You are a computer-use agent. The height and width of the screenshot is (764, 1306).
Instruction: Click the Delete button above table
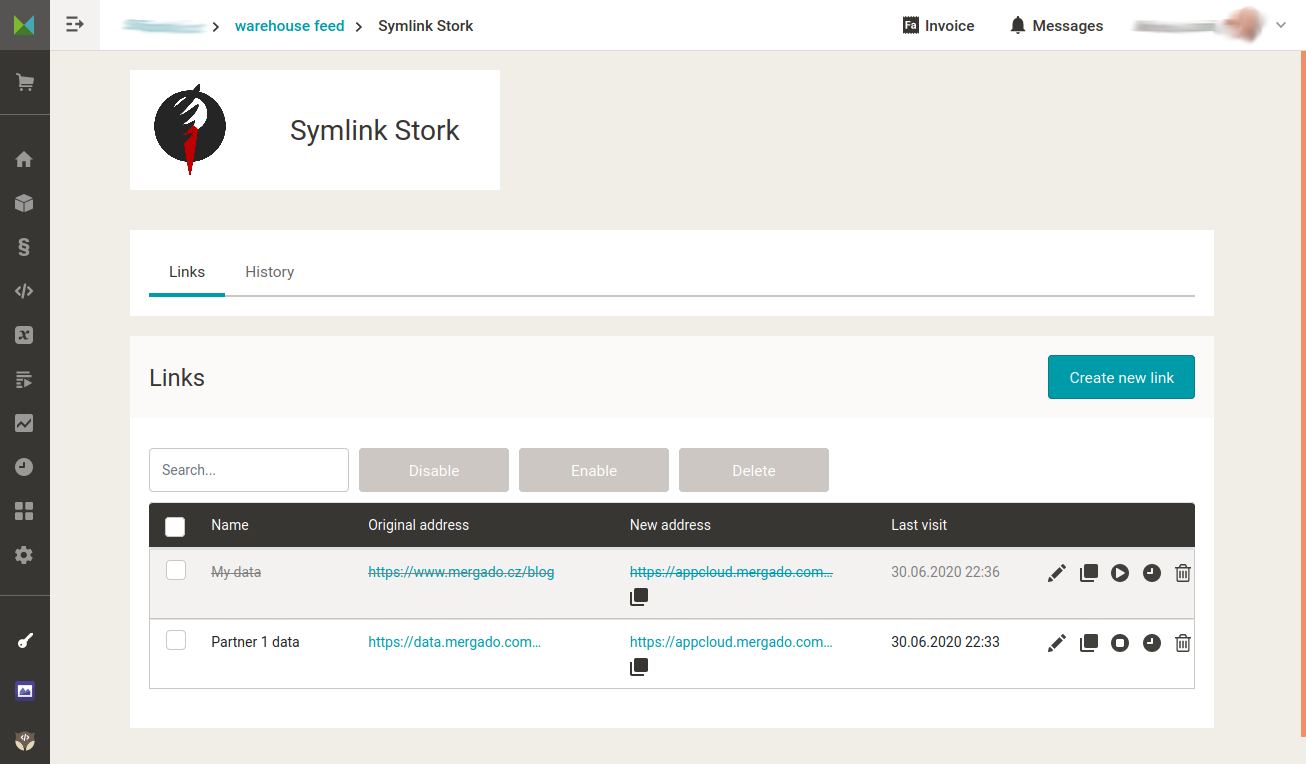click(754, 470)
